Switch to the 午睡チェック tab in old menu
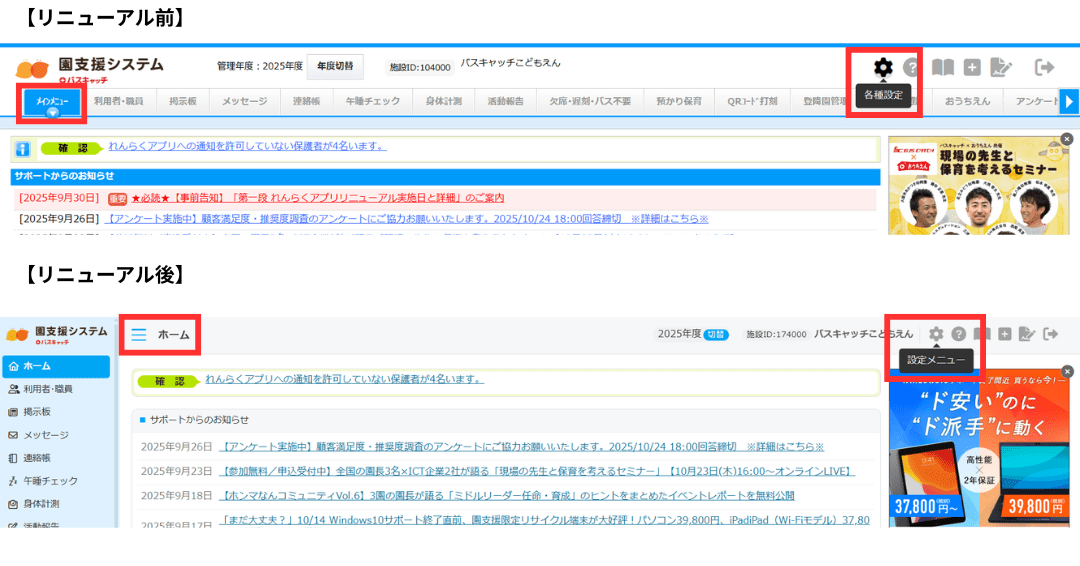This screenshot has height=566, width=1080. pos(372,101)
